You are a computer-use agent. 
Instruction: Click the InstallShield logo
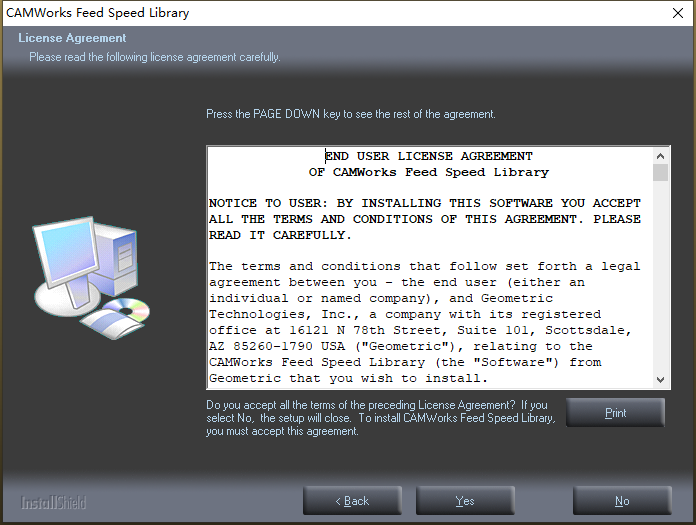coord(53,502)
